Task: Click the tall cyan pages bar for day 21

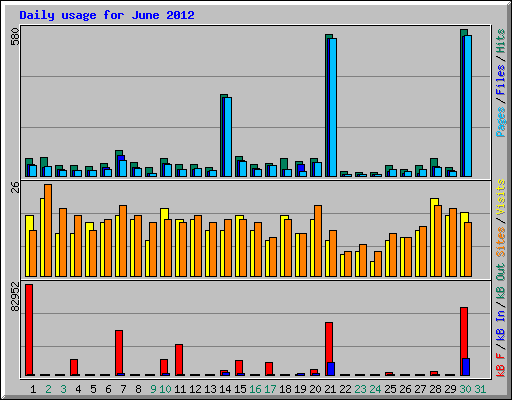Action: pos(333,107)
